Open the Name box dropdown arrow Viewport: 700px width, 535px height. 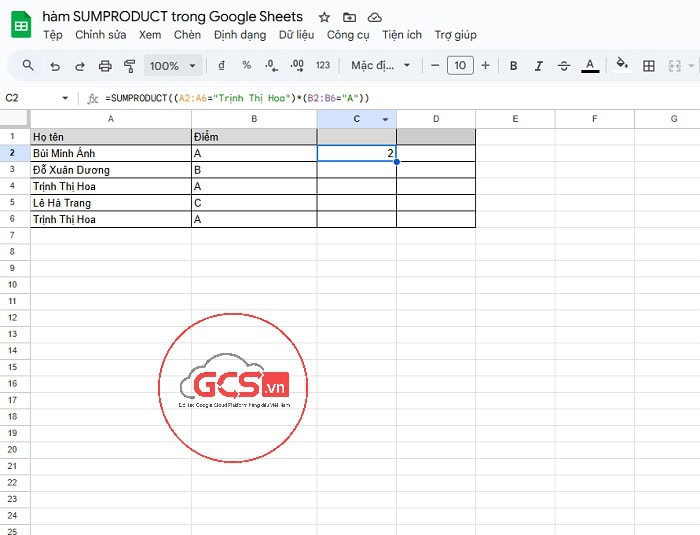[x=66, y=98]
